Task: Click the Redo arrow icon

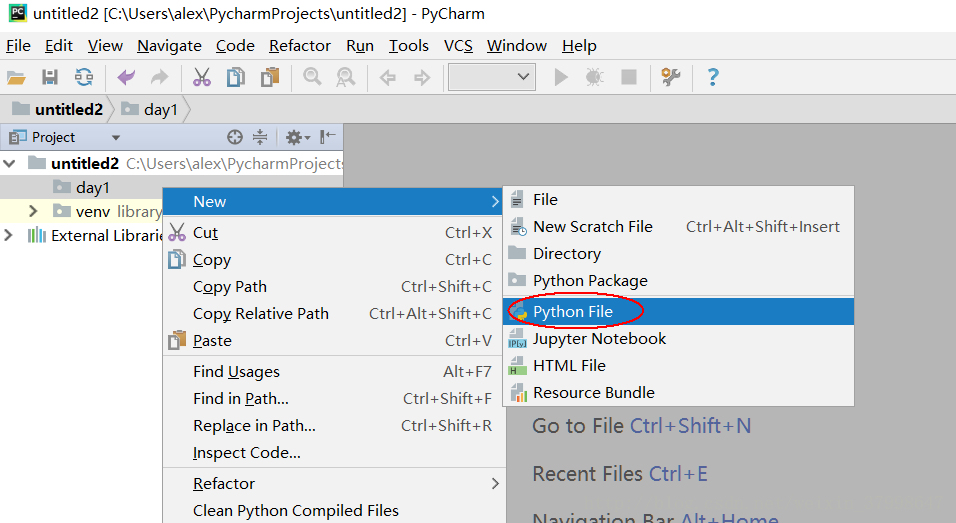Action: coord(159,77)
